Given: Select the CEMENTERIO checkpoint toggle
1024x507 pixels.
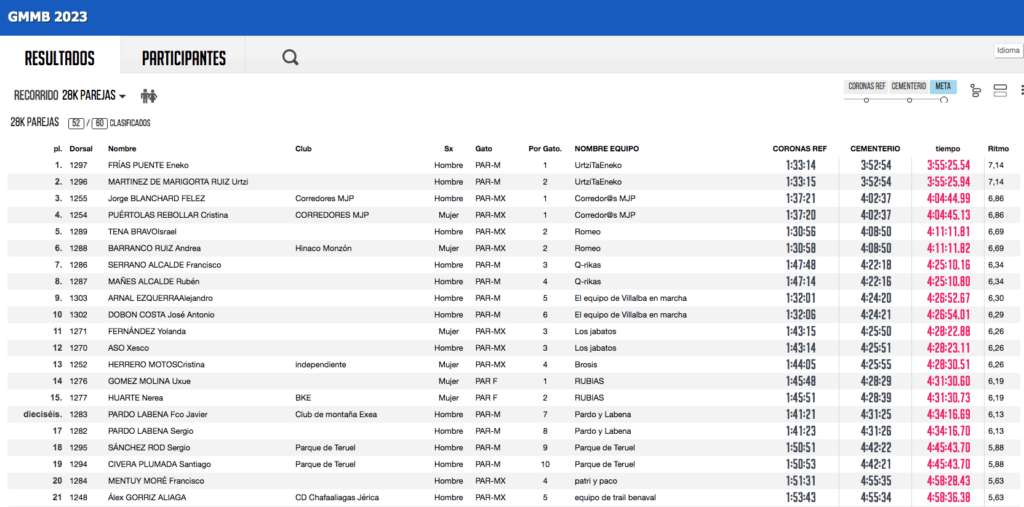Looking at the screenshot, I should (908, 86).
